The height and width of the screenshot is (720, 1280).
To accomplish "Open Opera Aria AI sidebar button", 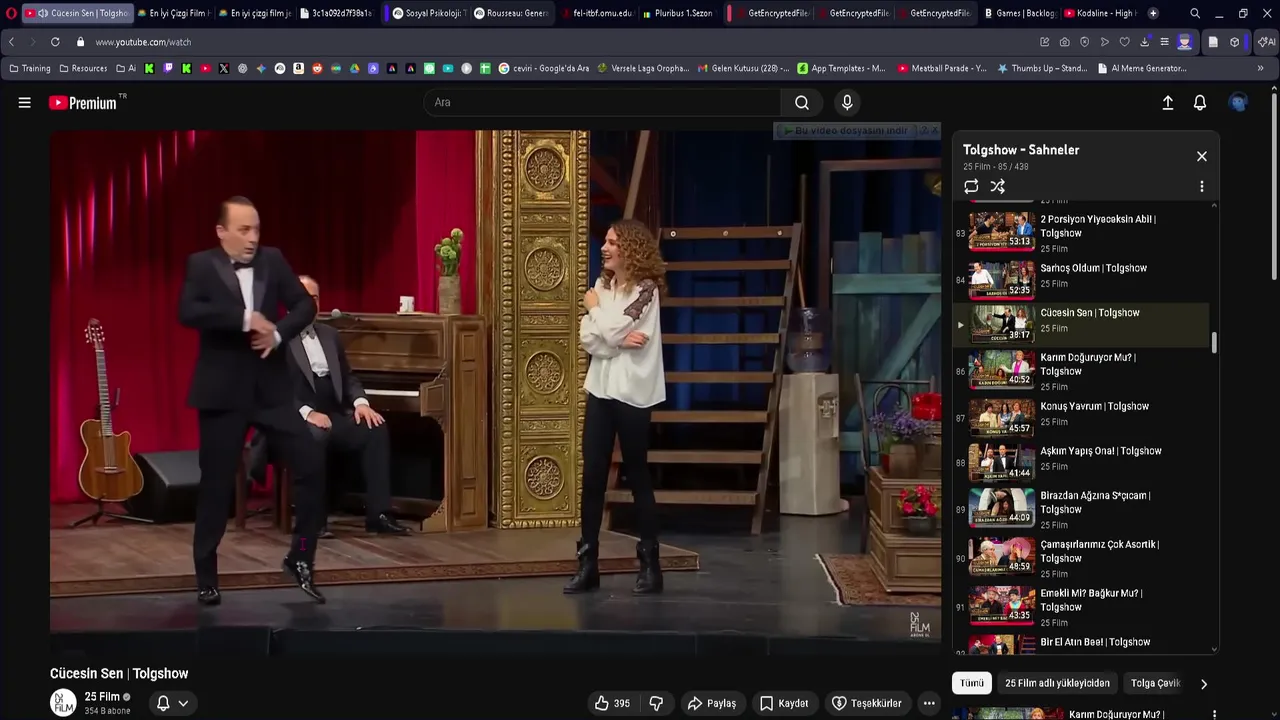I will click(1266, 42).
